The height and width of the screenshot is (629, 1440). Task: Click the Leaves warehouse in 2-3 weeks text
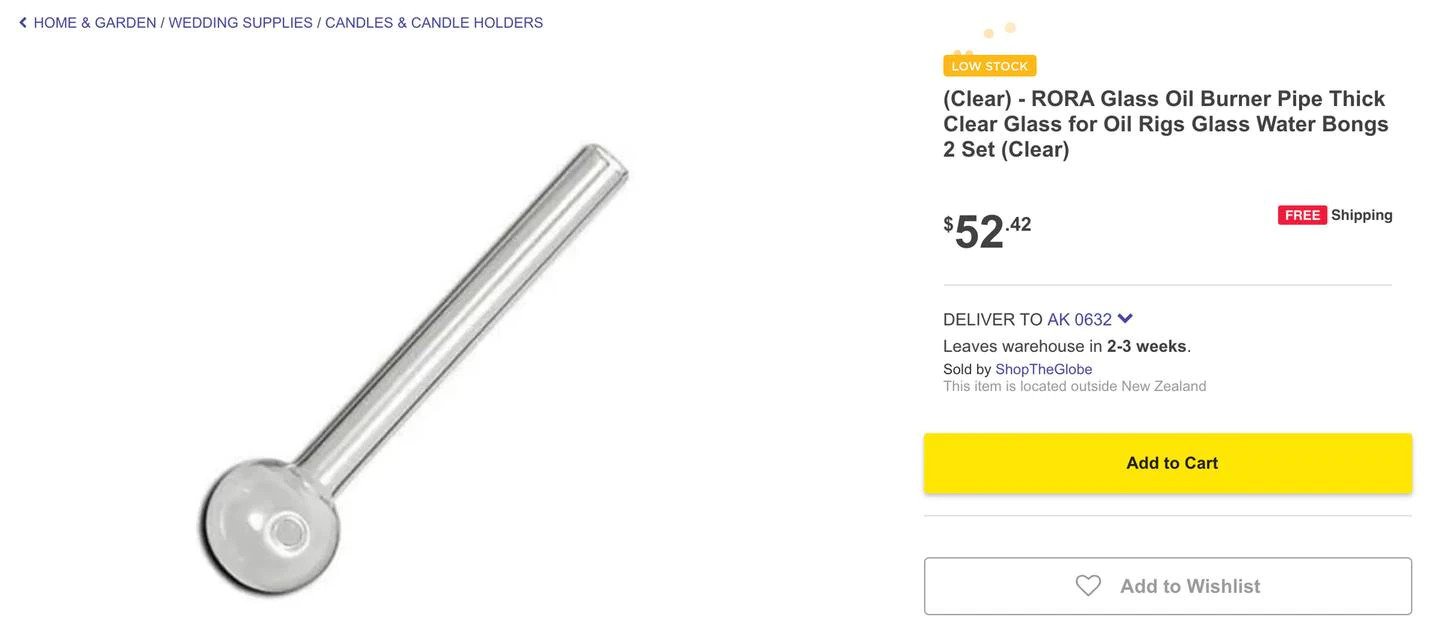(1066, 346)
